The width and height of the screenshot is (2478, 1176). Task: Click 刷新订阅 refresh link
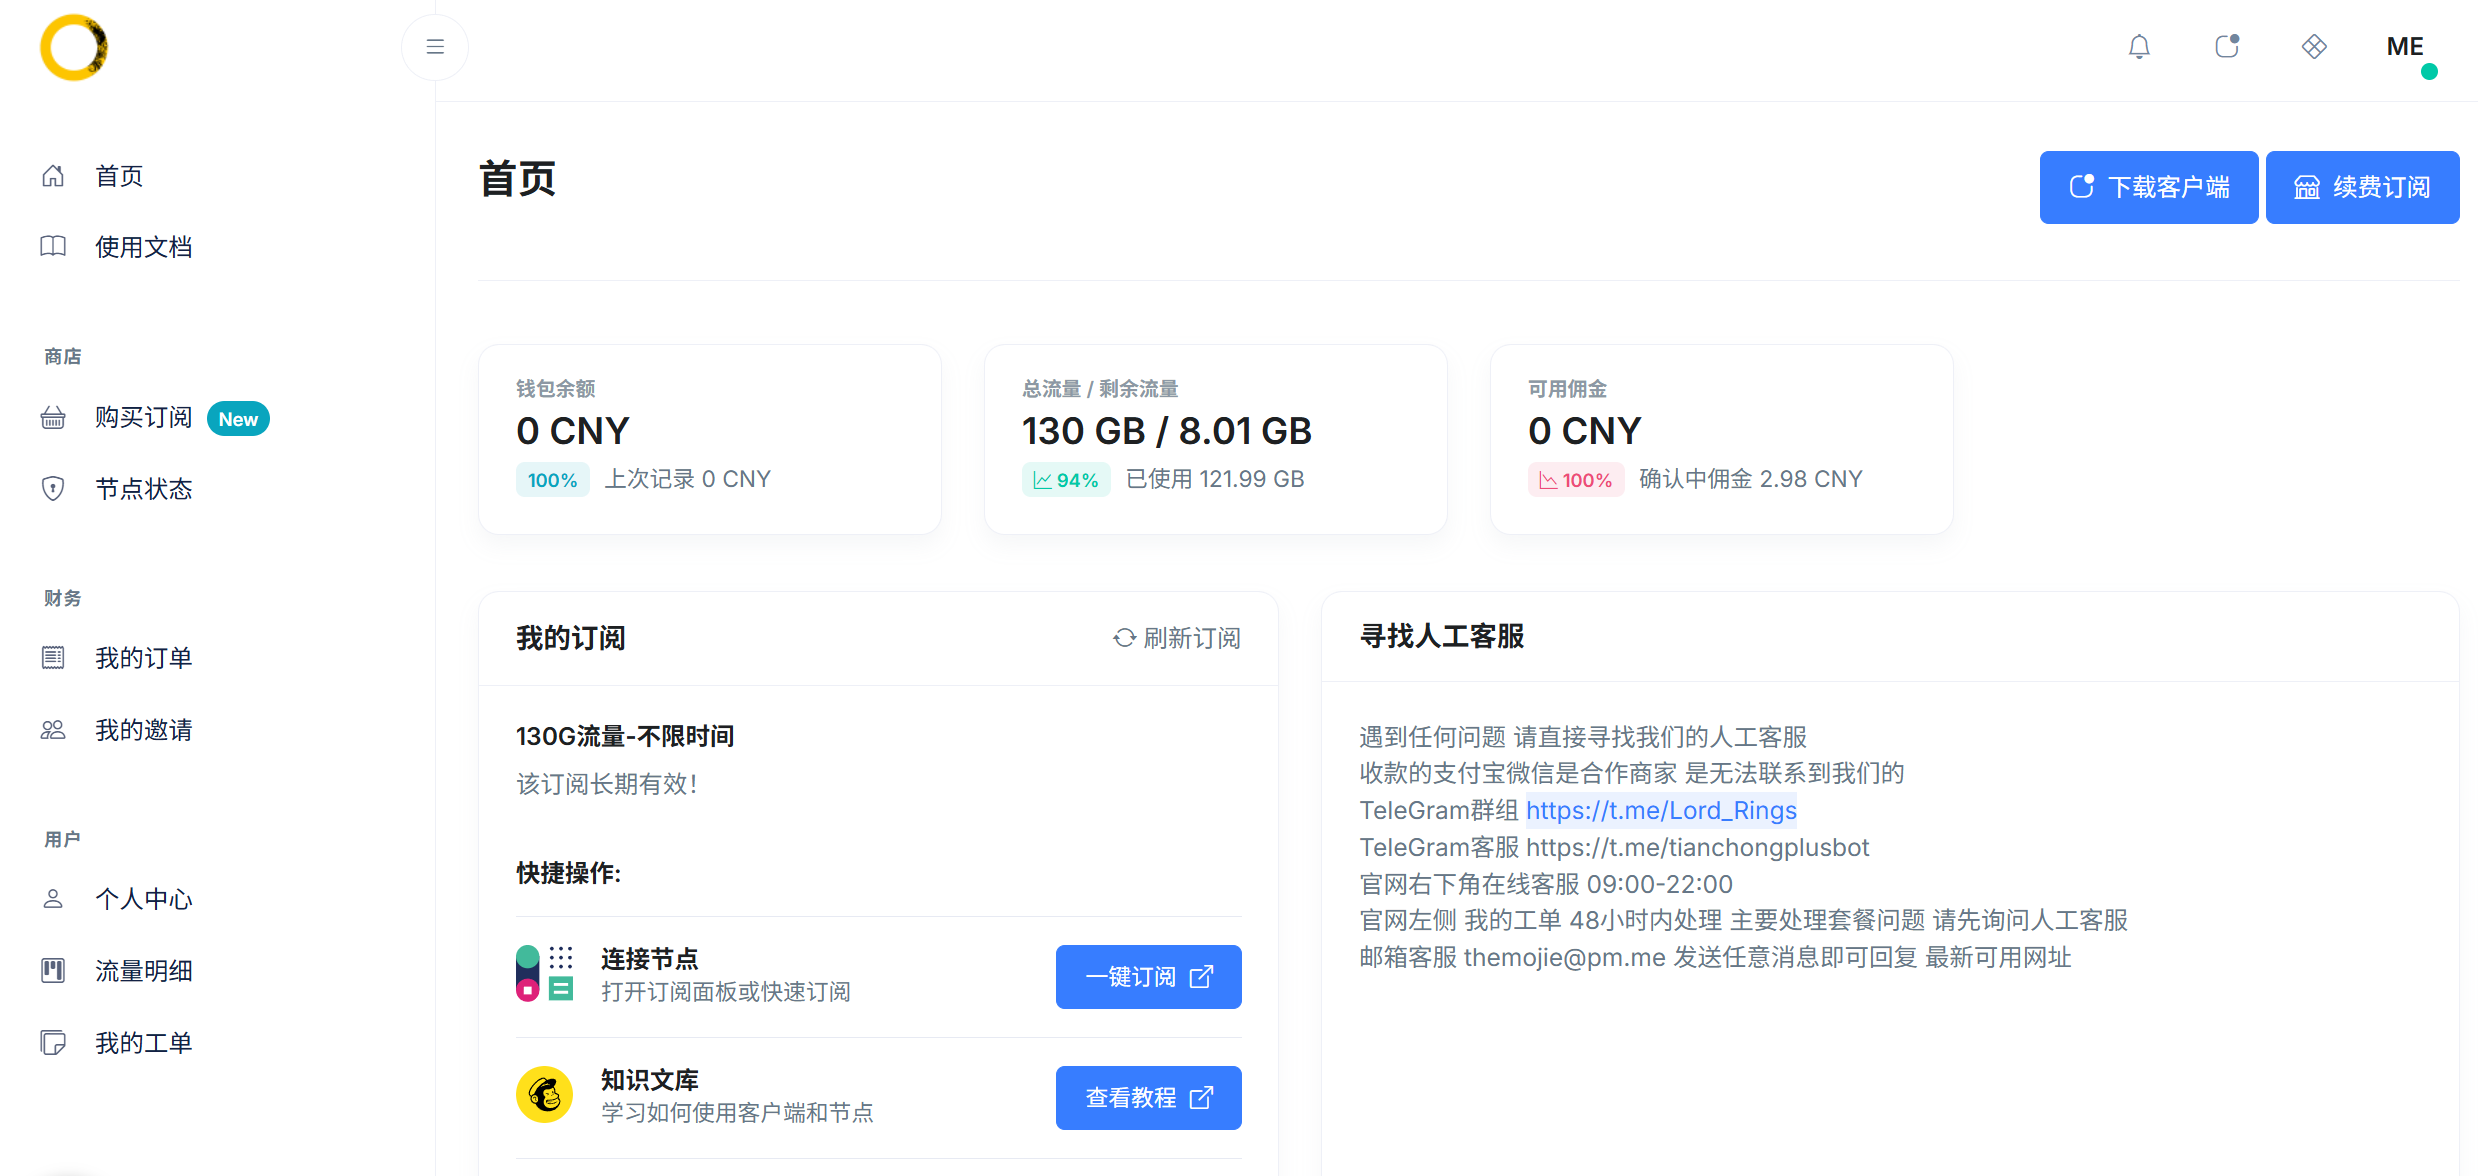[x=1177, y=638]
